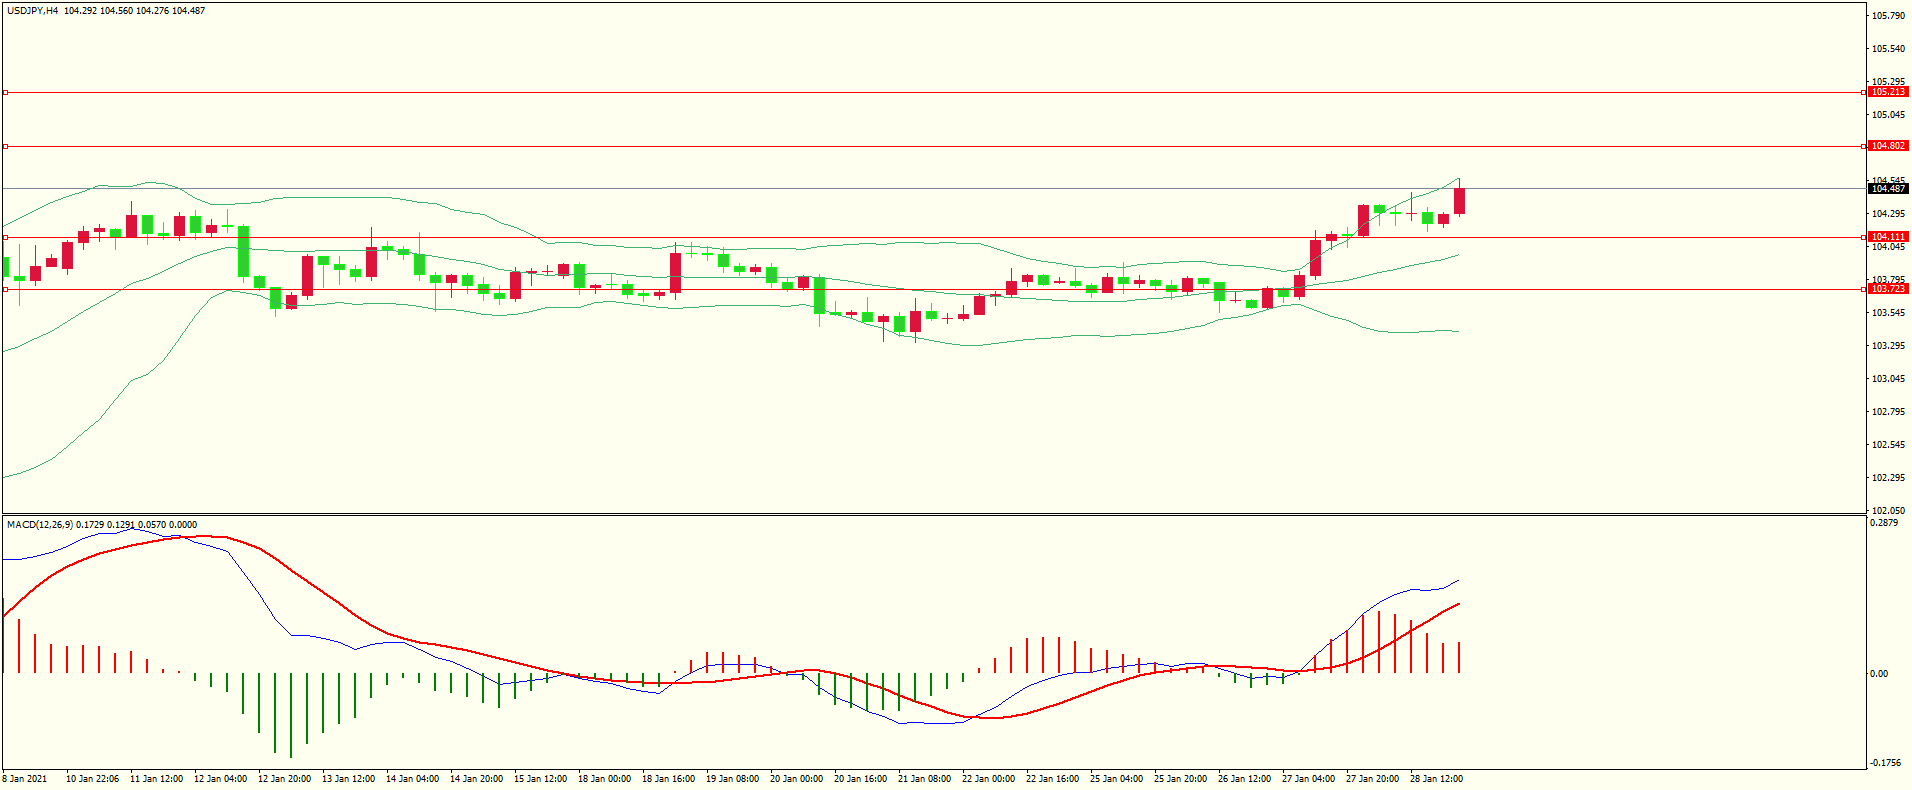This screenshot has width=1912, height=790.
Task: Click the 8 Jan 2021 date label
Action: [25, 779]
